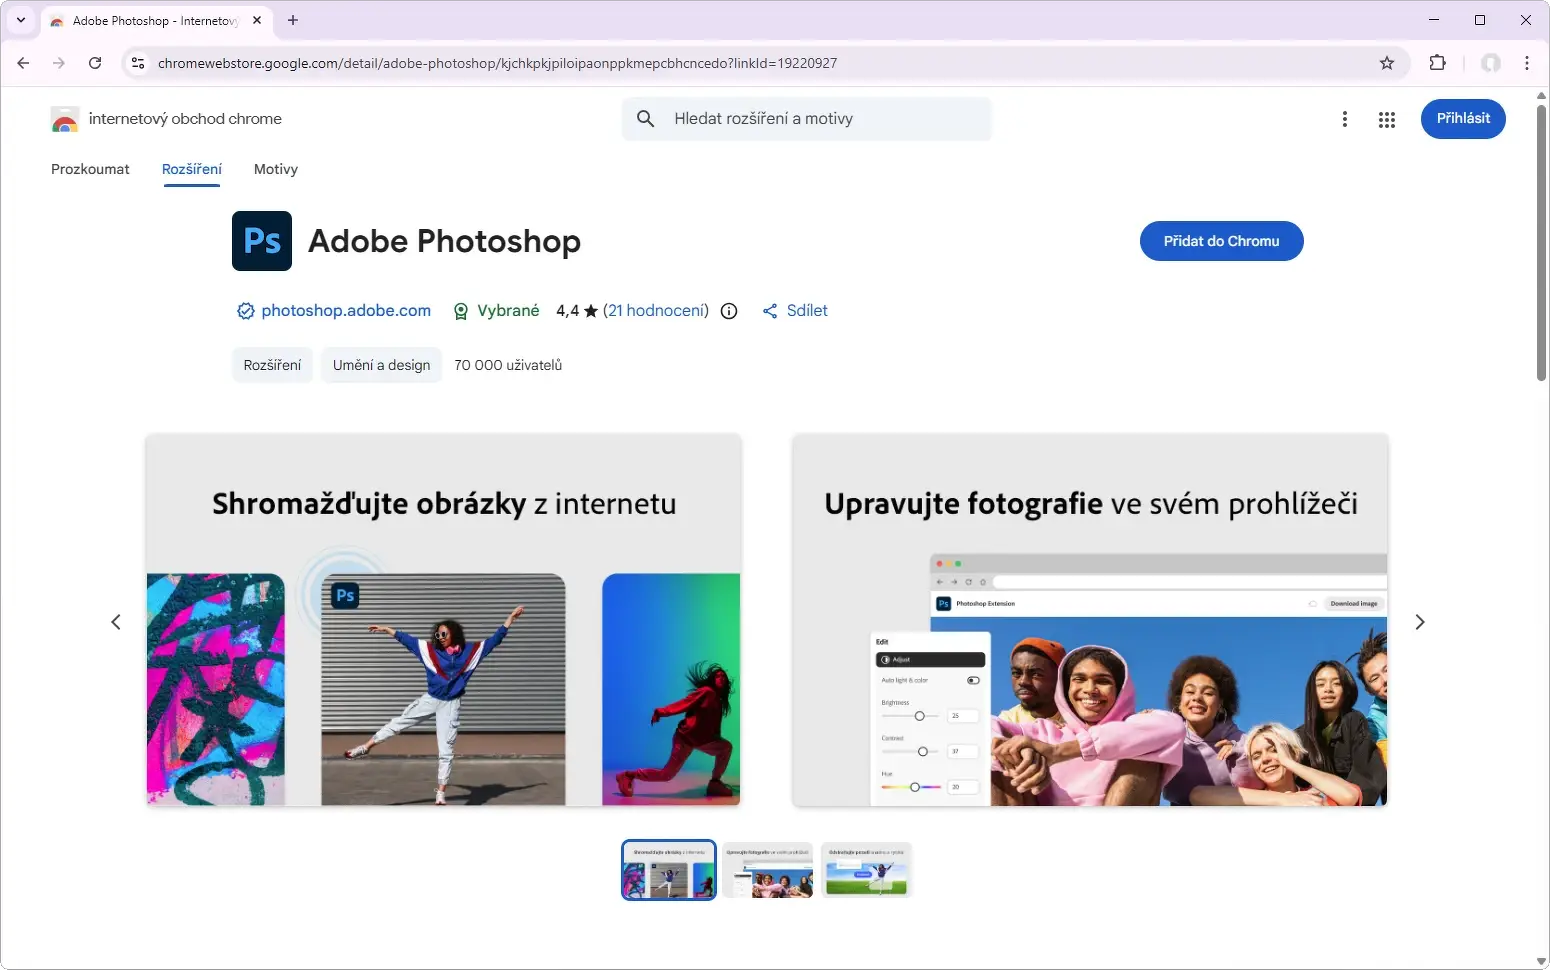Bookmark this page with star icon
Viewport: 1550px width, 970px height.
coord(1387,63)
